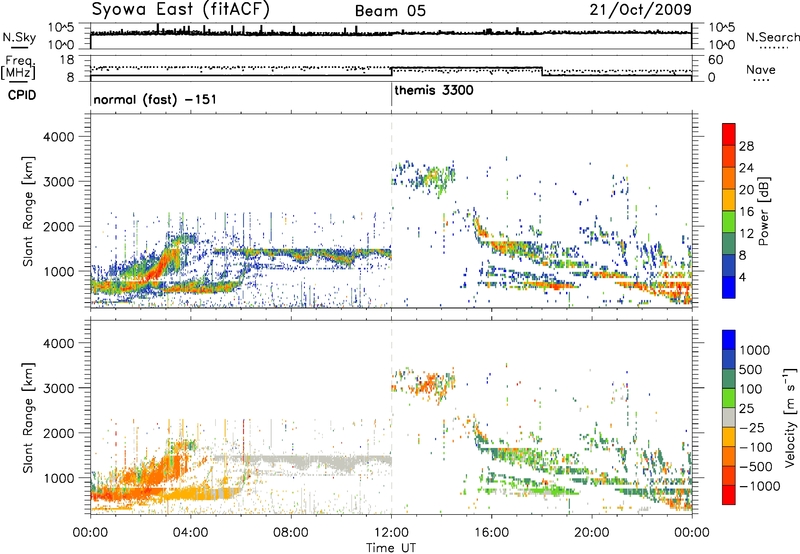This screenshot has width=800, height=554.
Task: Click the 'N.Search' legend label
Action: tap(773, 37)
